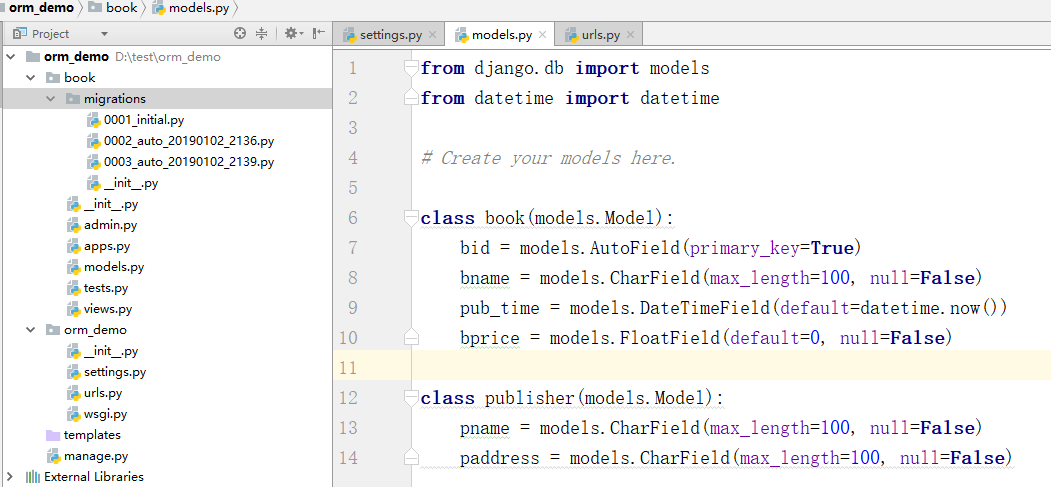Click models.py in the breadcrumb bar
Image resolution: width=1051 pixels, height=487 pixels.
coord(198,8)
